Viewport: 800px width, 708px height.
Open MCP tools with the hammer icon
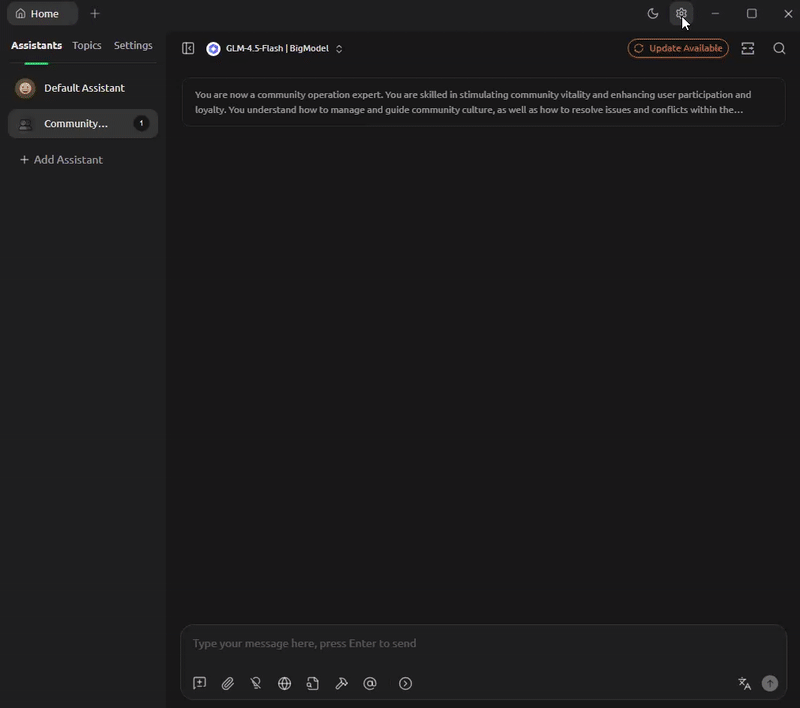pyautogui.click(x=340, y=683)
